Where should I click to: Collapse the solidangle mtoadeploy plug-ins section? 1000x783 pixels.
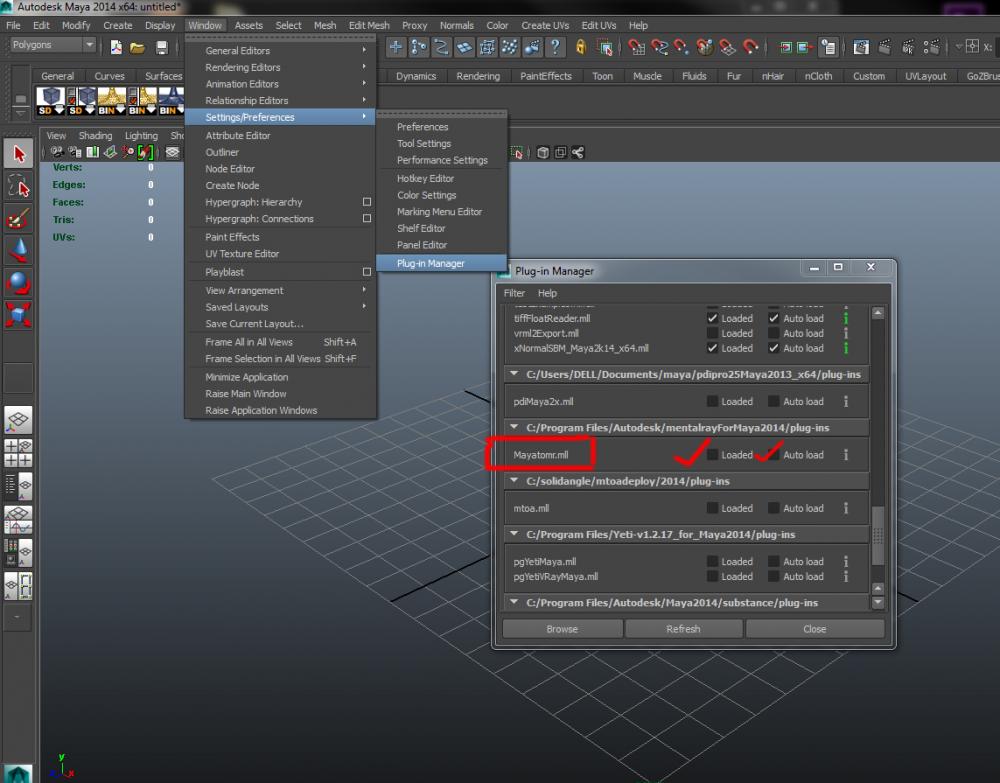514,481
